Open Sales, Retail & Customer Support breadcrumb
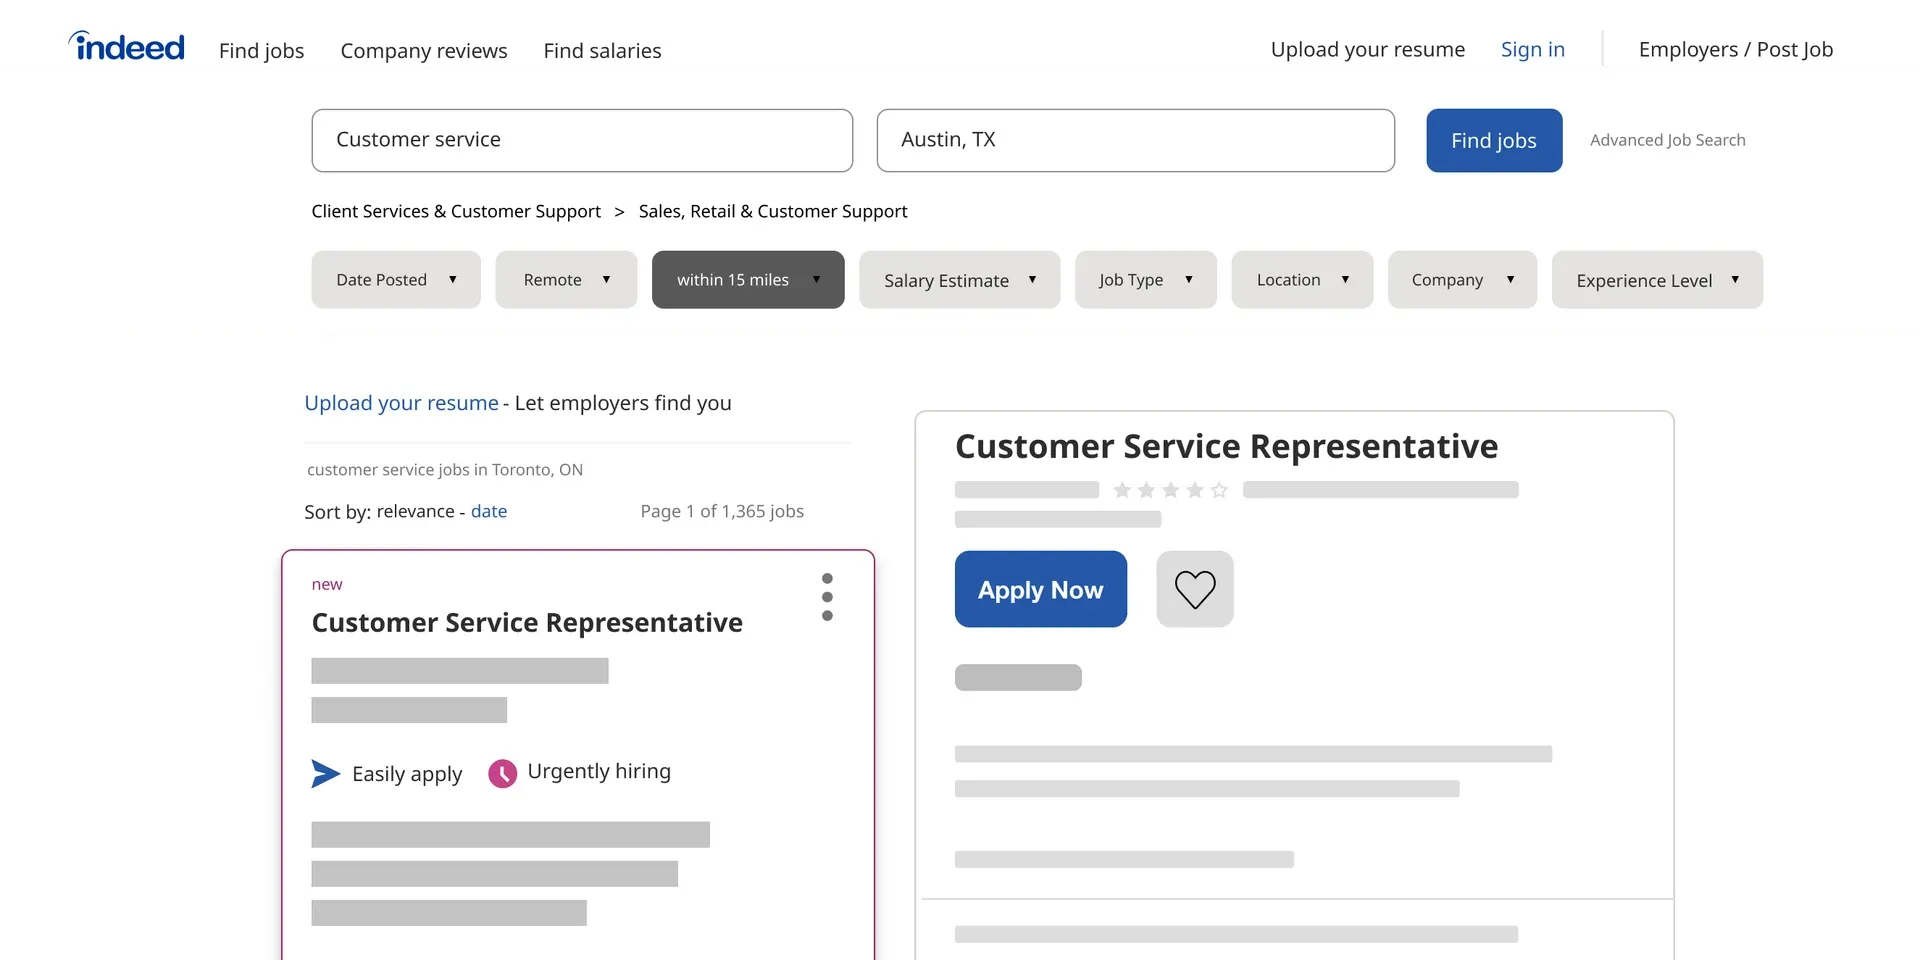This screenshot has width=1920, height=960. pyautogui.click(x=773, y=211)
